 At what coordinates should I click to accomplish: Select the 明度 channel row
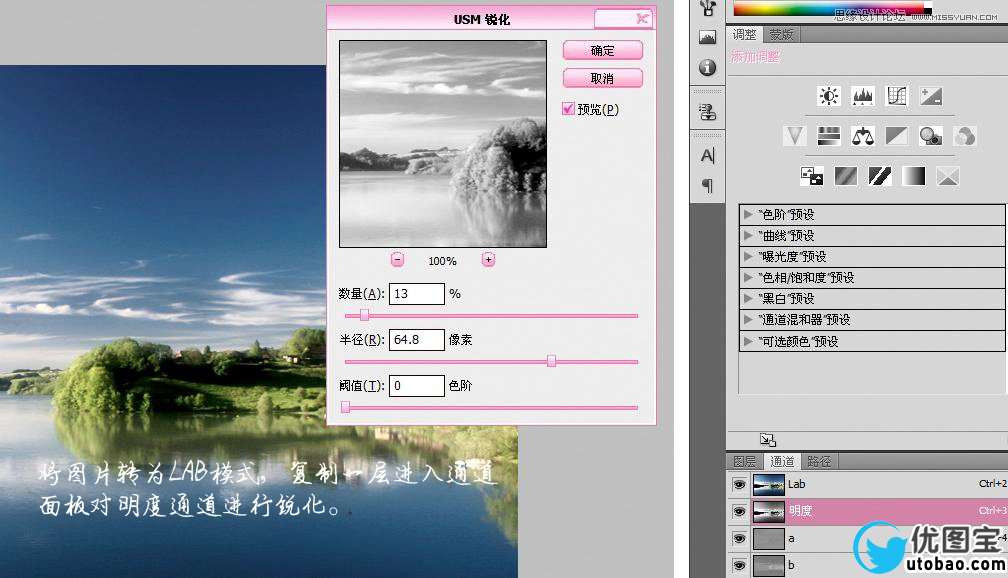point(867,512)
